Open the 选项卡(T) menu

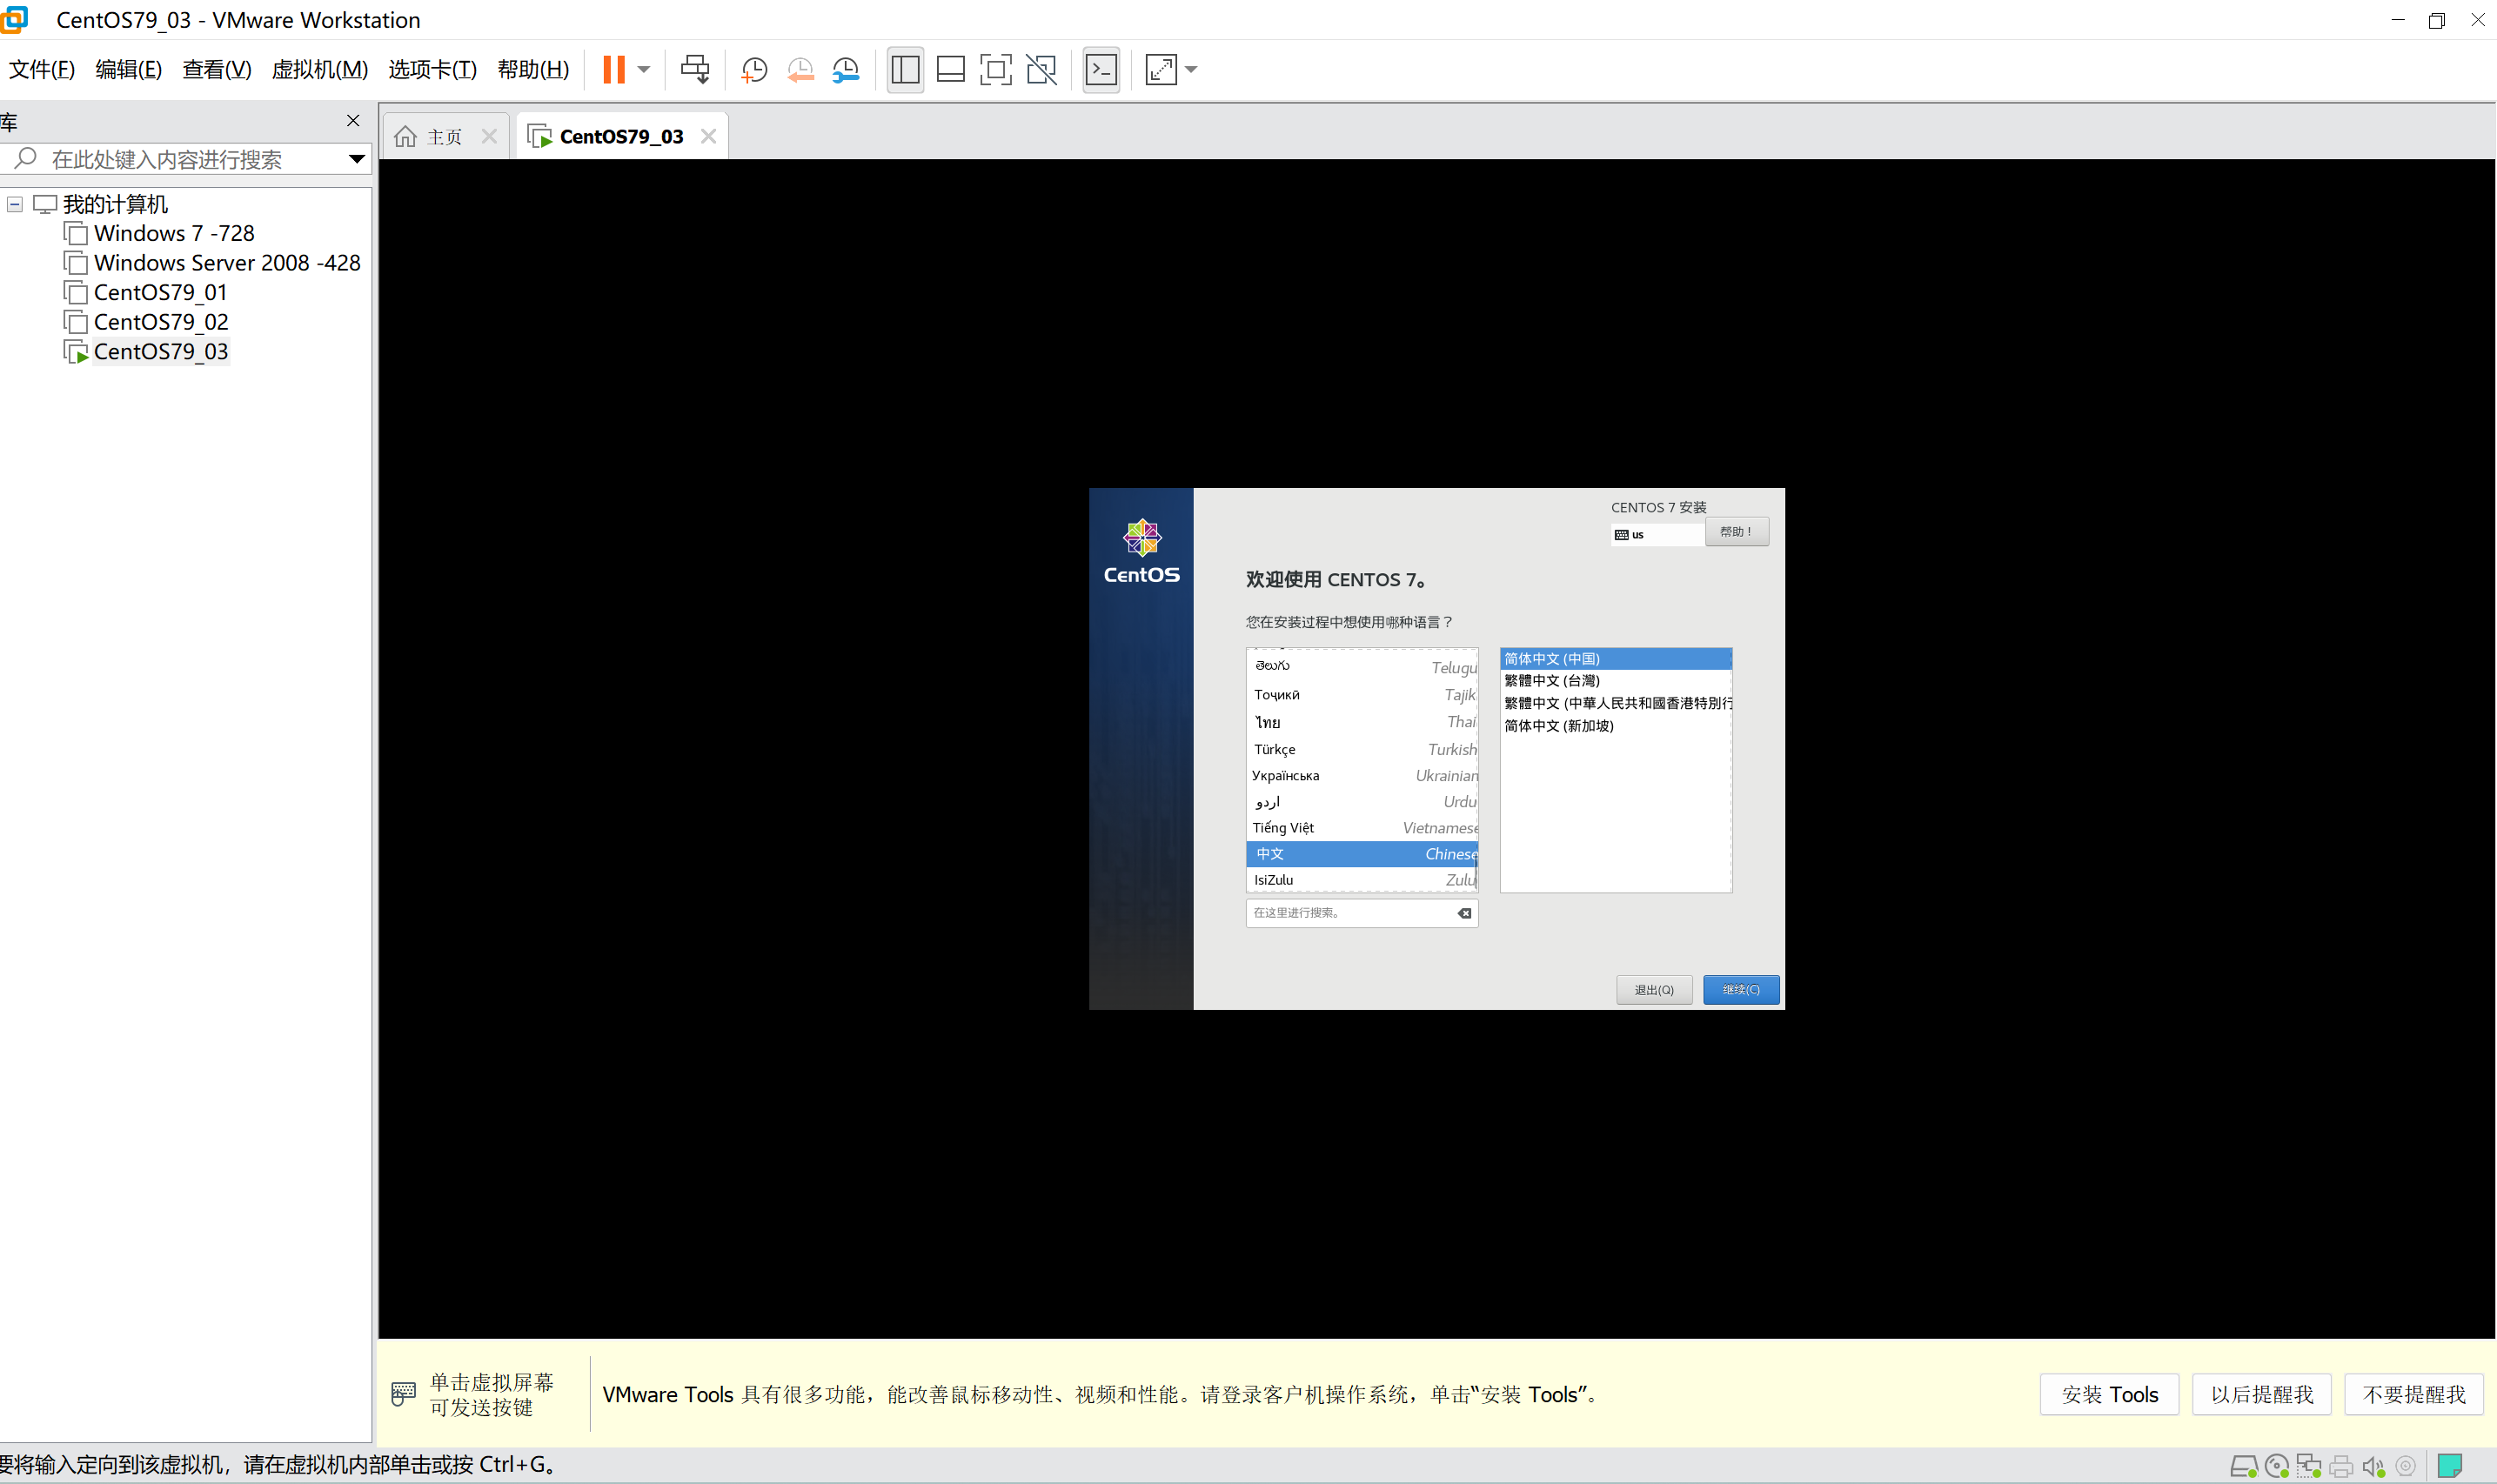(x=432, y=69)
